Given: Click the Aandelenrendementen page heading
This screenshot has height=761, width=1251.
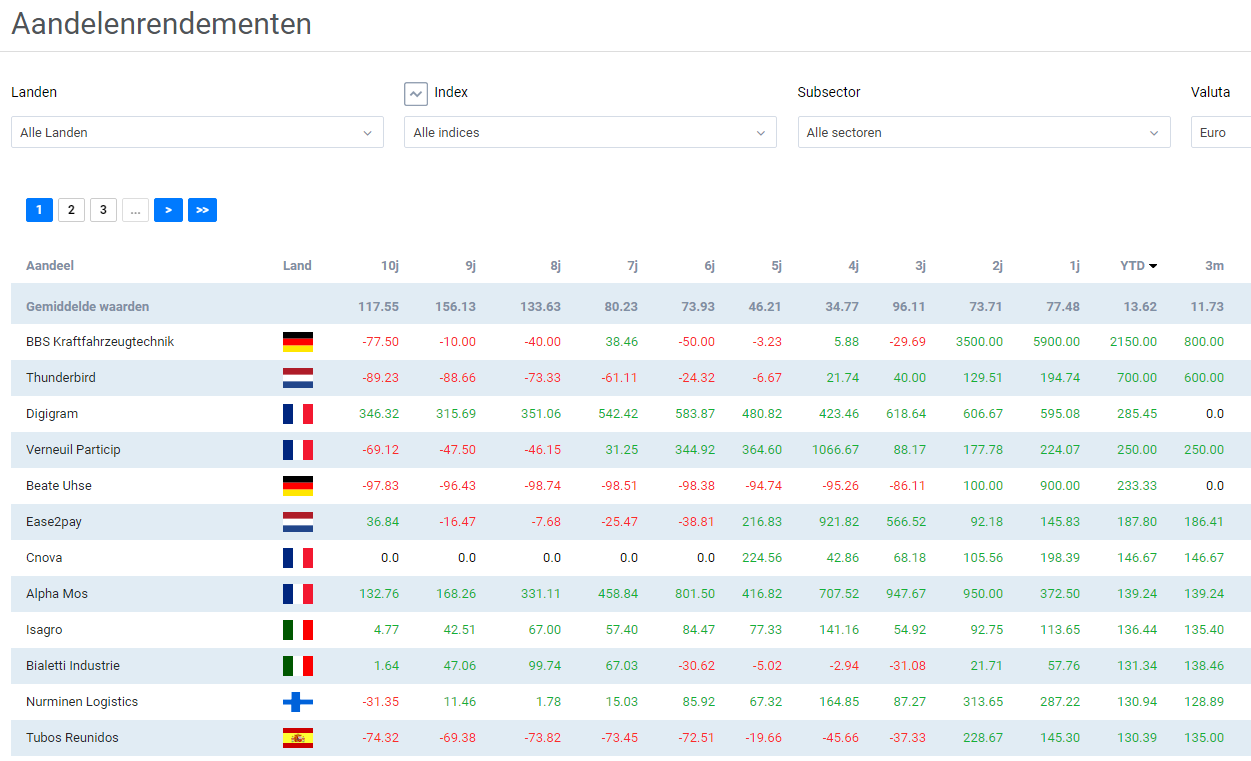Looking at the screenshot, I should tap(161, 23).
